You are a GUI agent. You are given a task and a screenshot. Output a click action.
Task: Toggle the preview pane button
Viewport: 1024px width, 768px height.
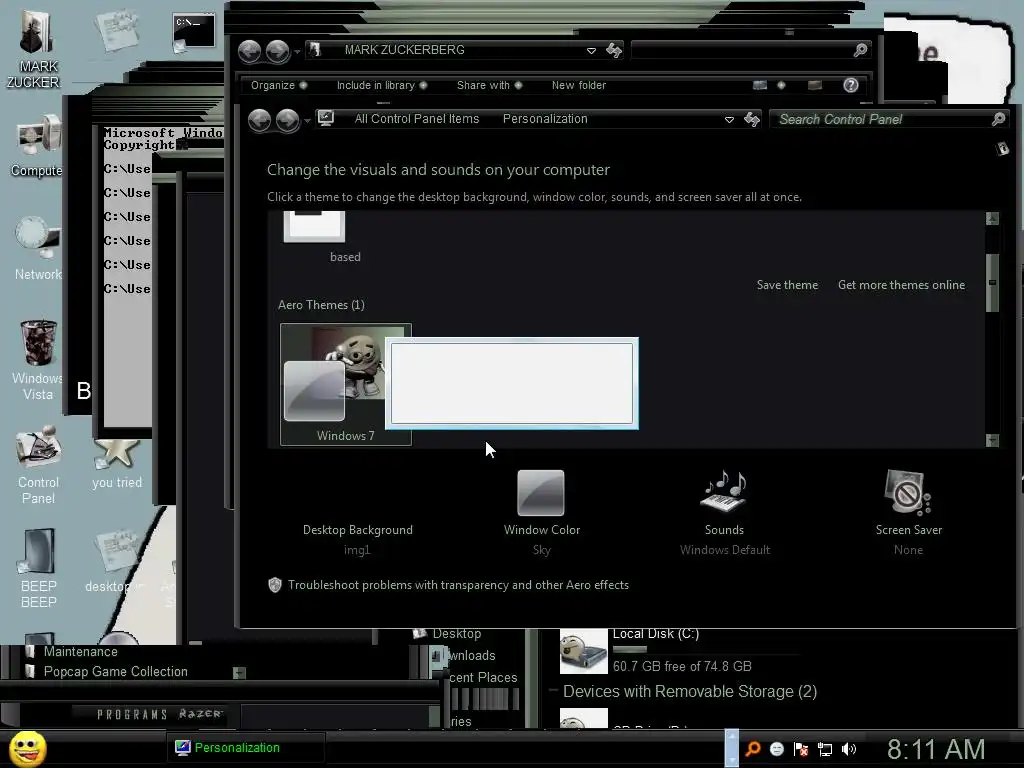click(814, 85)
